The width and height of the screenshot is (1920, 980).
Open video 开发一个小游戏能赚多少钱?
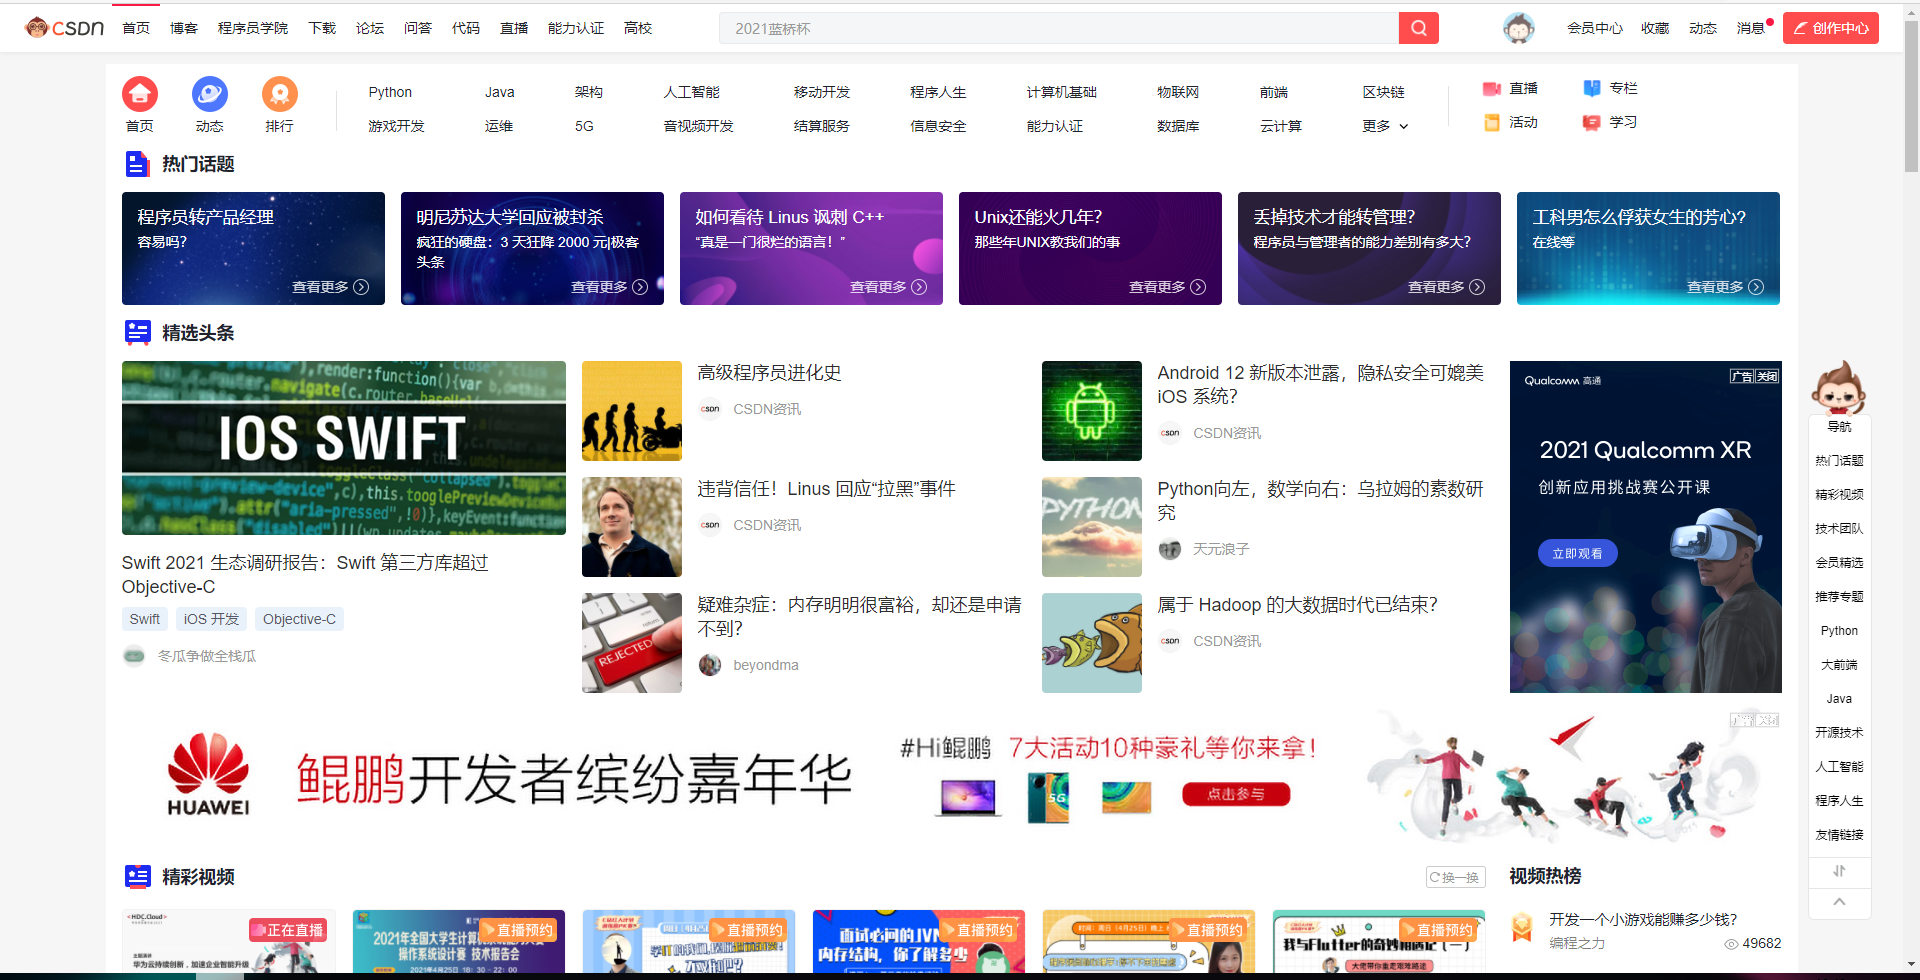[1643, 920]
